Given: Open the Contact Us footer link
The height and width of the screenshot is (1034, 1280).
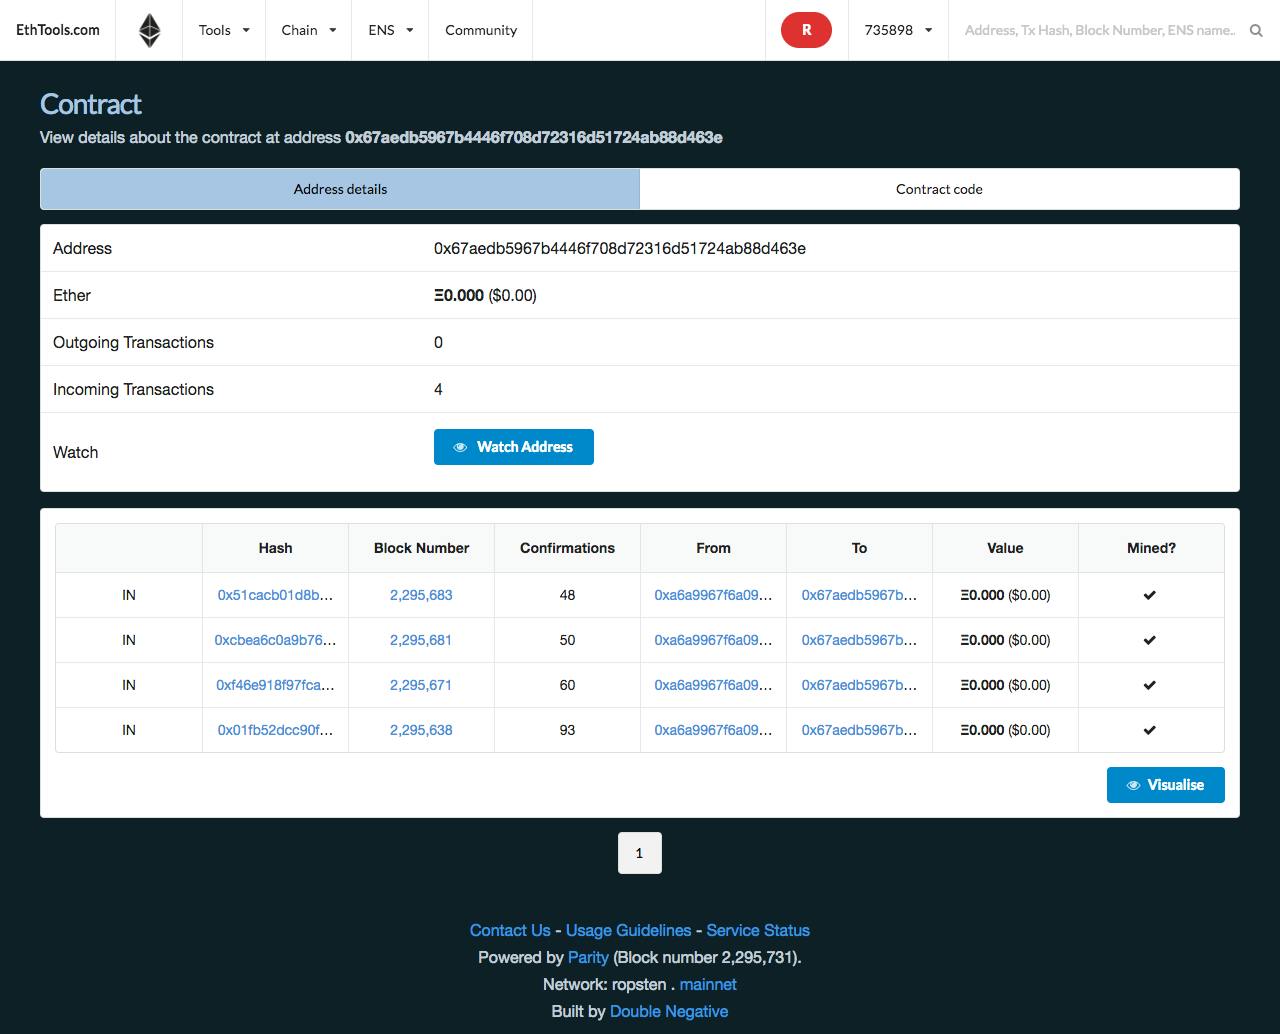Looking at the screenshot, I should coord(510,930).
